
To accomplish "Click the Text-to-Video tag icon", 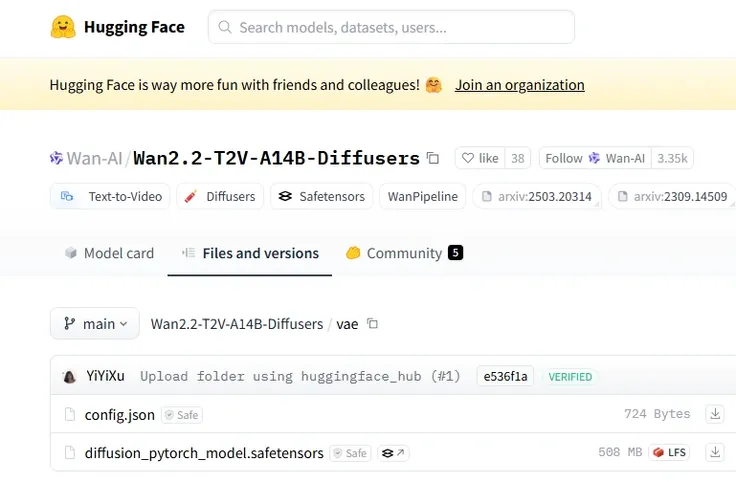I will (x=67, y=196).
